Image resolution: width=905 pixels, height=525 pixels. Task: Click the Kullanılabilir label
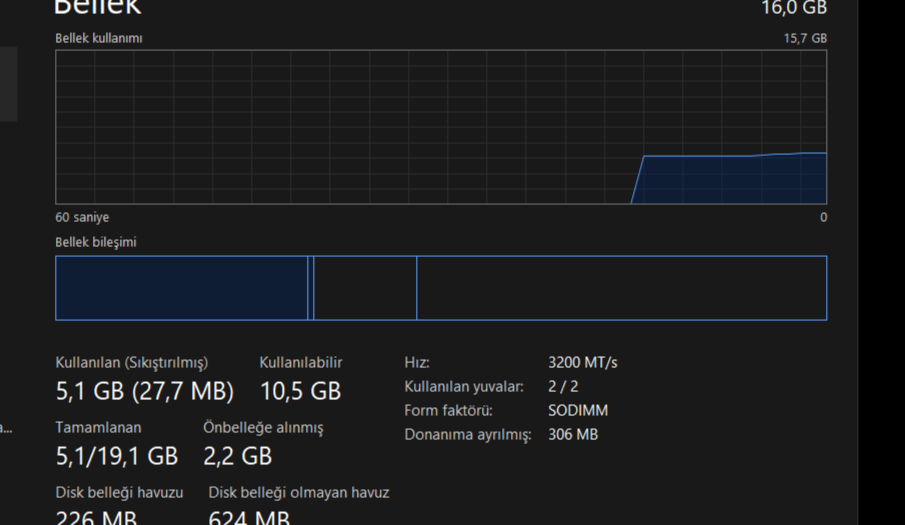point(301,362)
